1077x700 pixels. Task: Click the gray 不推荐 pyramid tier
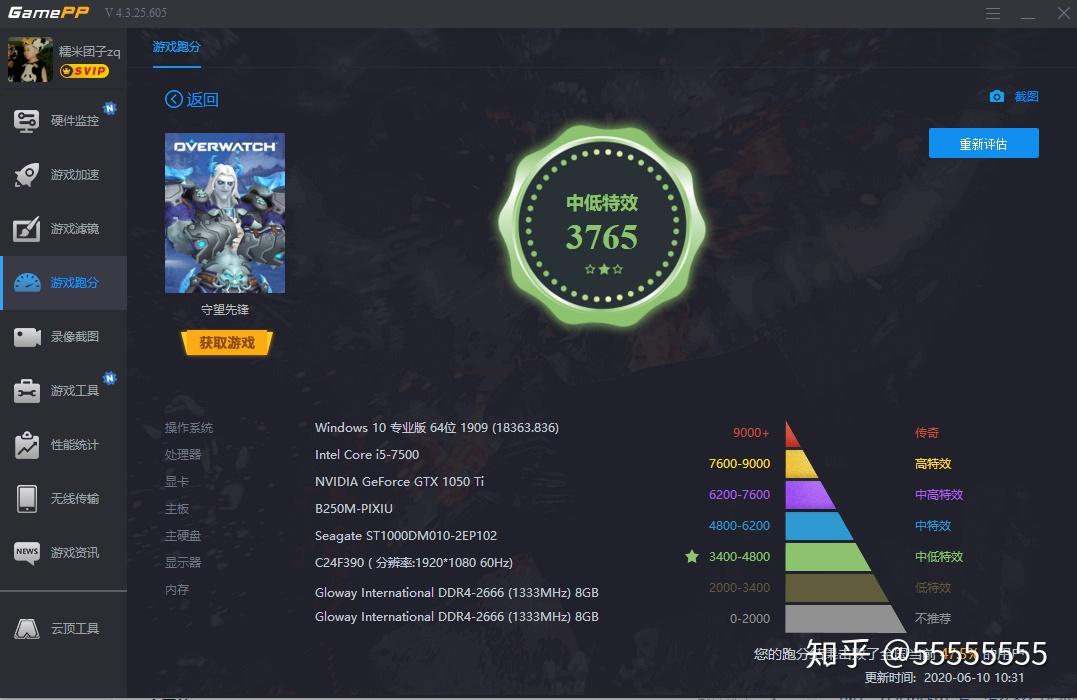click(x=844, y=618)
